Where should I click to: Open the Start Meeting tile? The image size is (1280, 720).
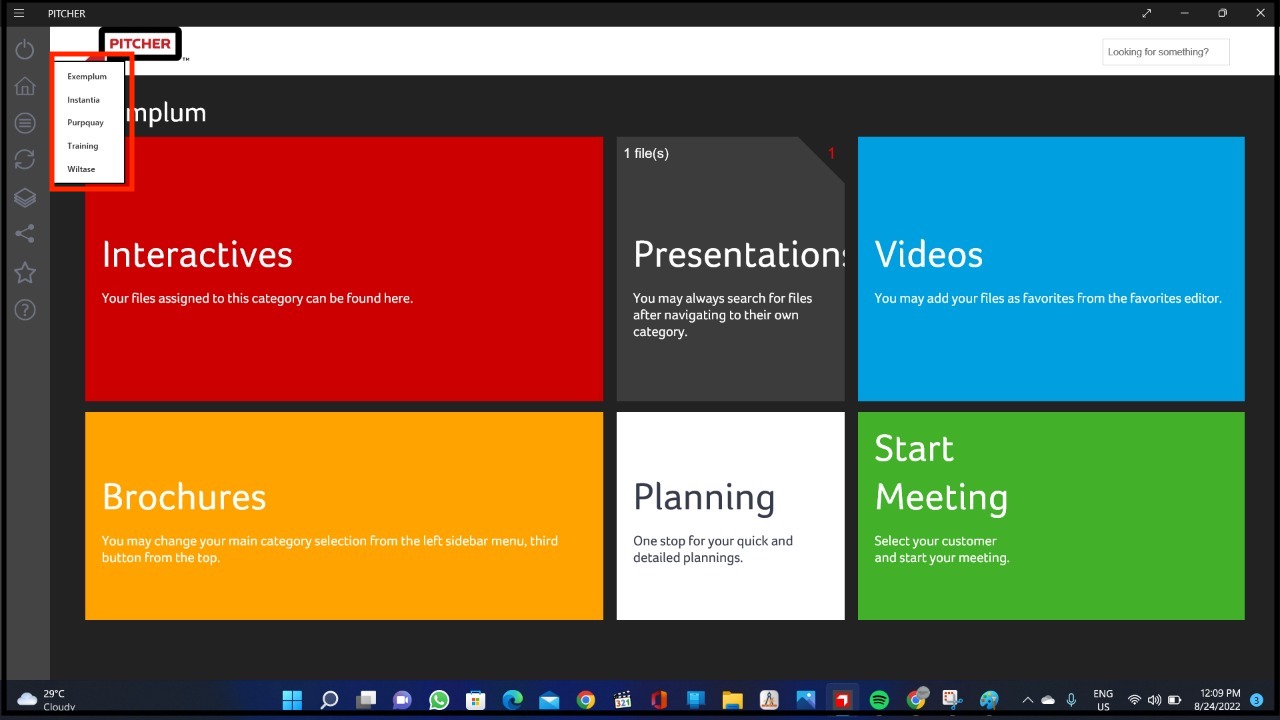click(x=1051, y=515)
